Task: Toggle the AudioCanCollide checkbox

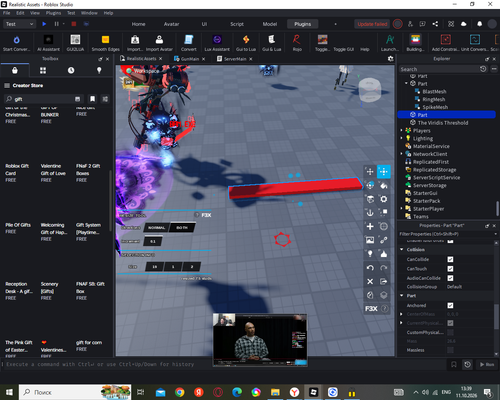Action: click(x=450, y=278)
